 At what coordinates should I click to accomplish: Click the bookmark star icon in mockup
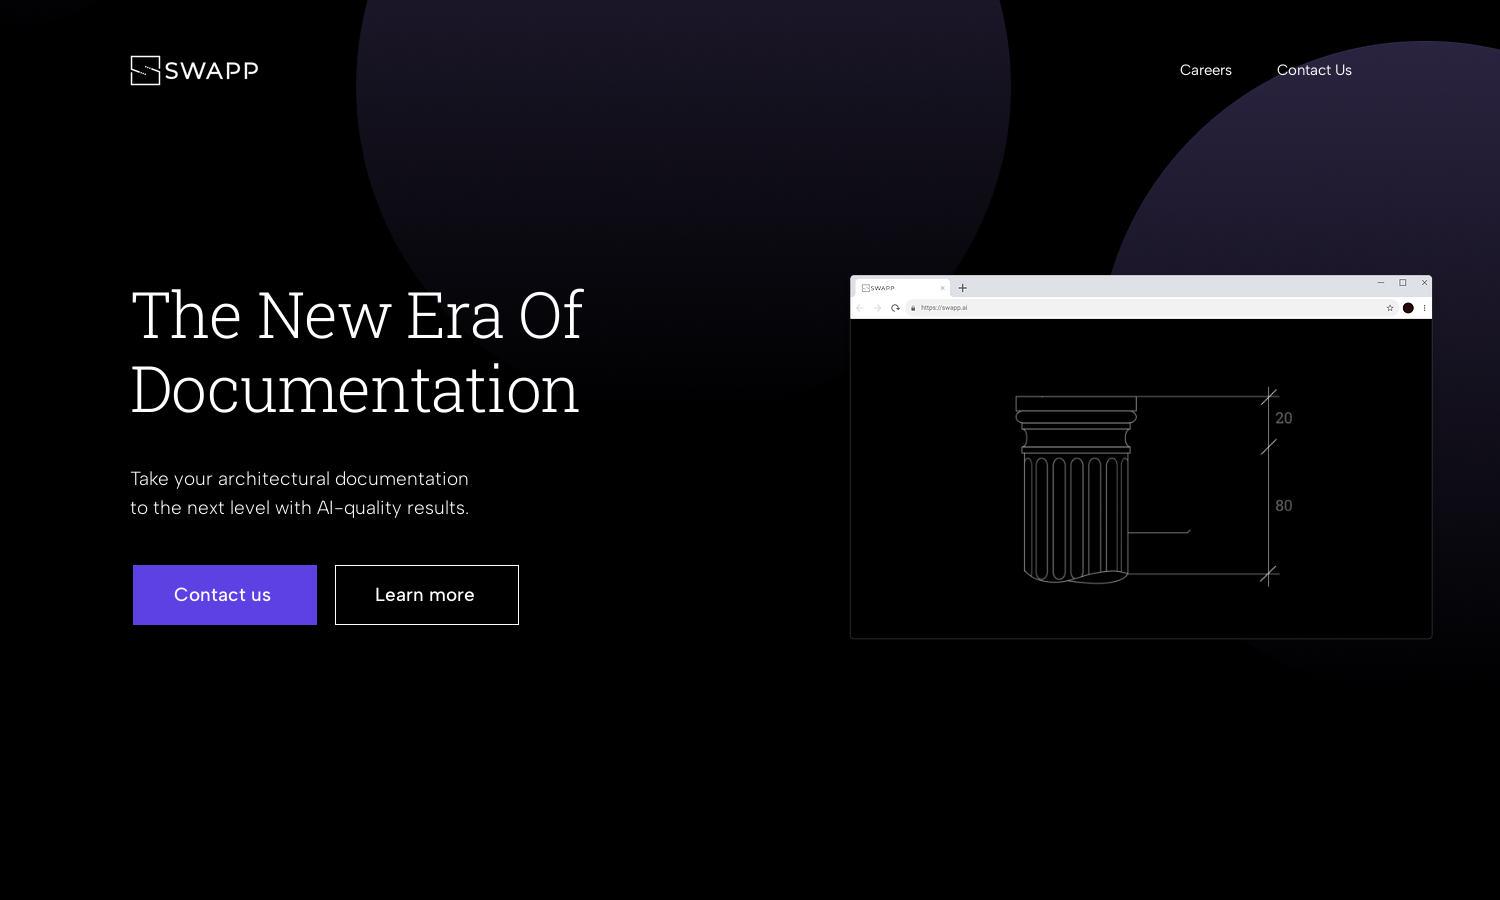pyautogui.click(x=1390, y=308)
